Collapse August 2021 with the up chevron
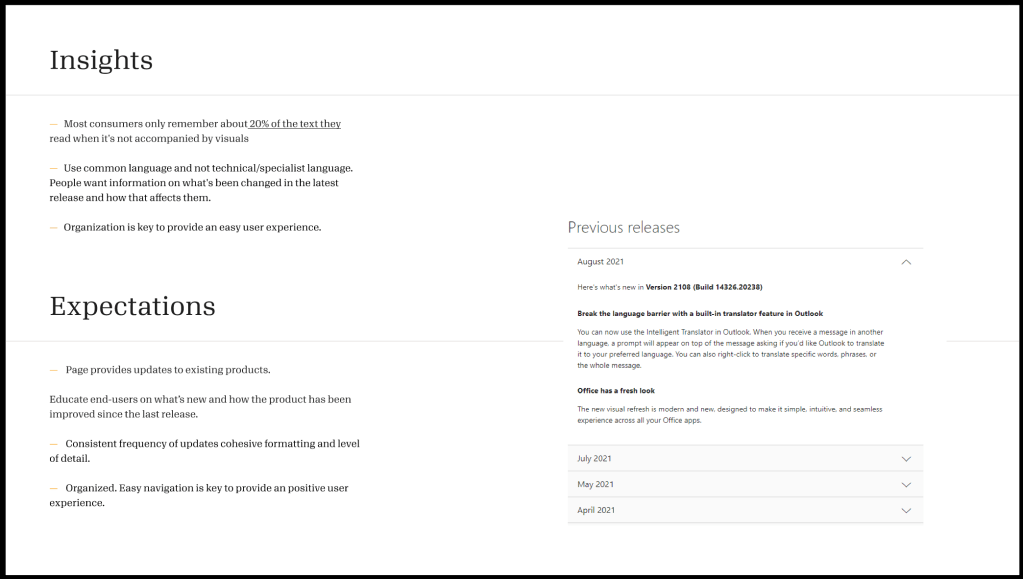 click(906, 262)
